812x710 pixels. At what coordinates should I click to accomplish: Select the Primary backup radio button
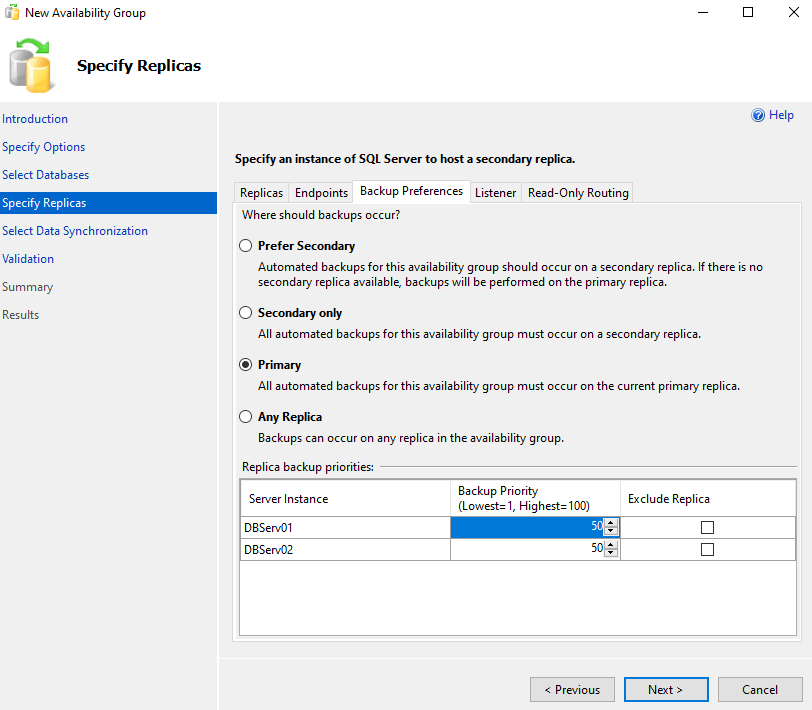pyautogui.click(x=246, y=365)
